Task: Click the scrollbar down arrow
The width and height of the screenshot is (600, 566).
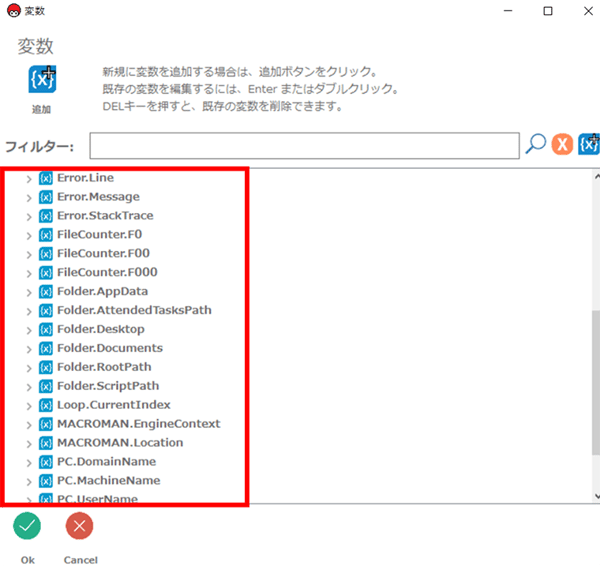Action: (x=596, y=496)
